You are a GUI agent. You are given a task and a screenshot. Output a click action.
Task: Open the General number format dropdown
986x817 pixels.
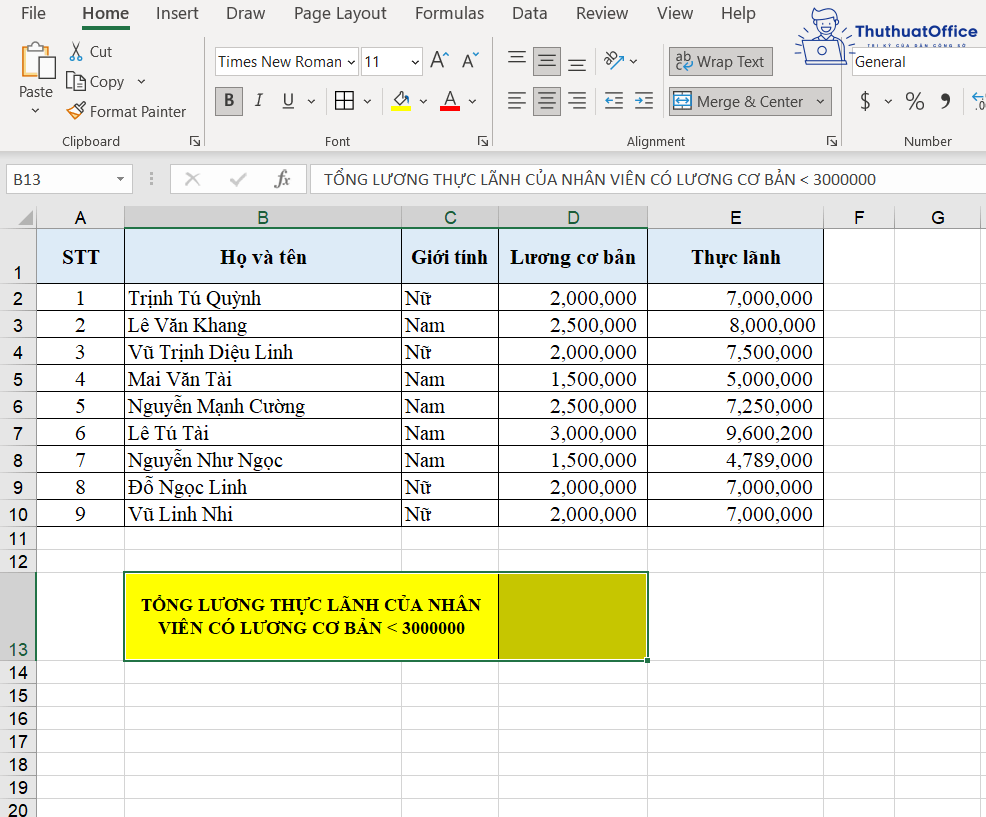point(917,61)
